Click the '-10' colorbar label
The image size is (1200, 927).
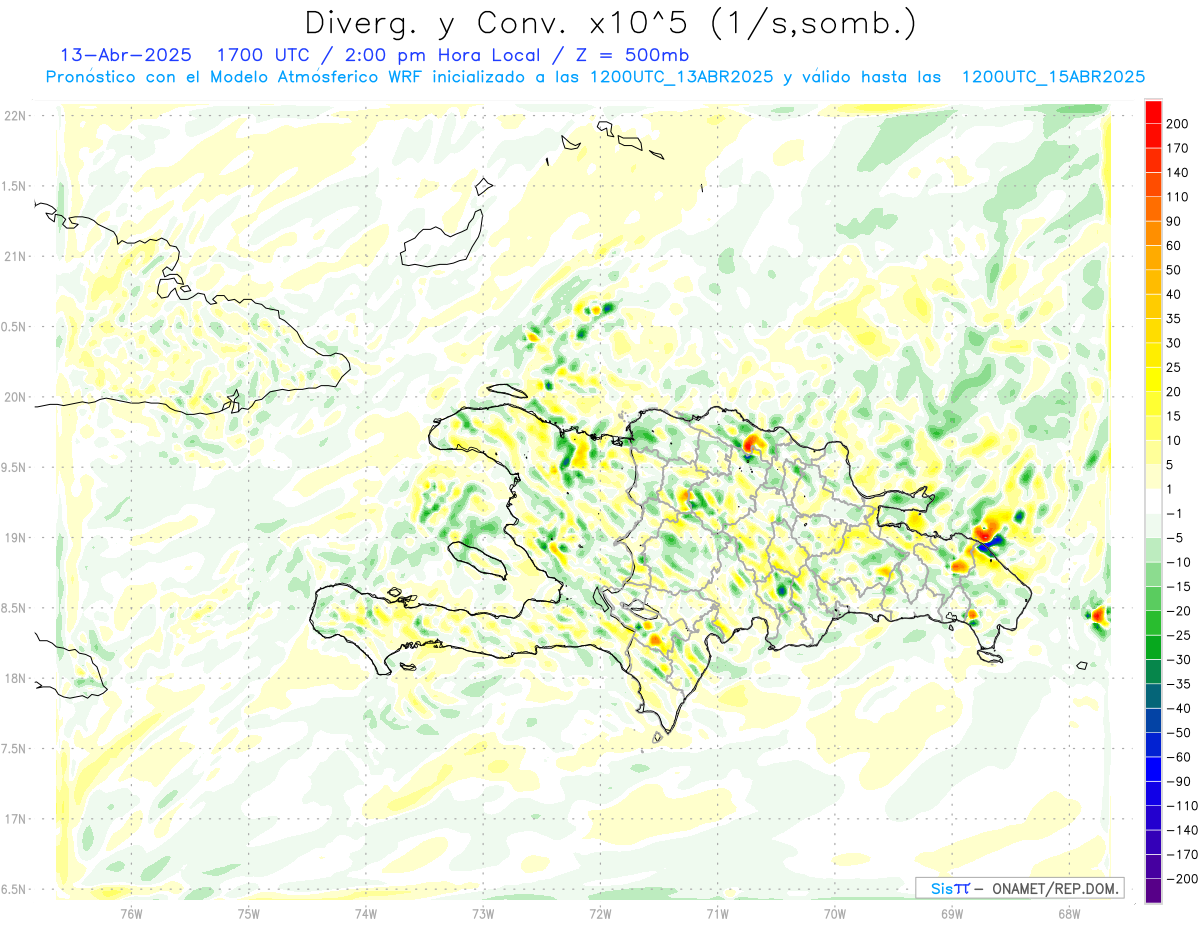coord(1179,562)
